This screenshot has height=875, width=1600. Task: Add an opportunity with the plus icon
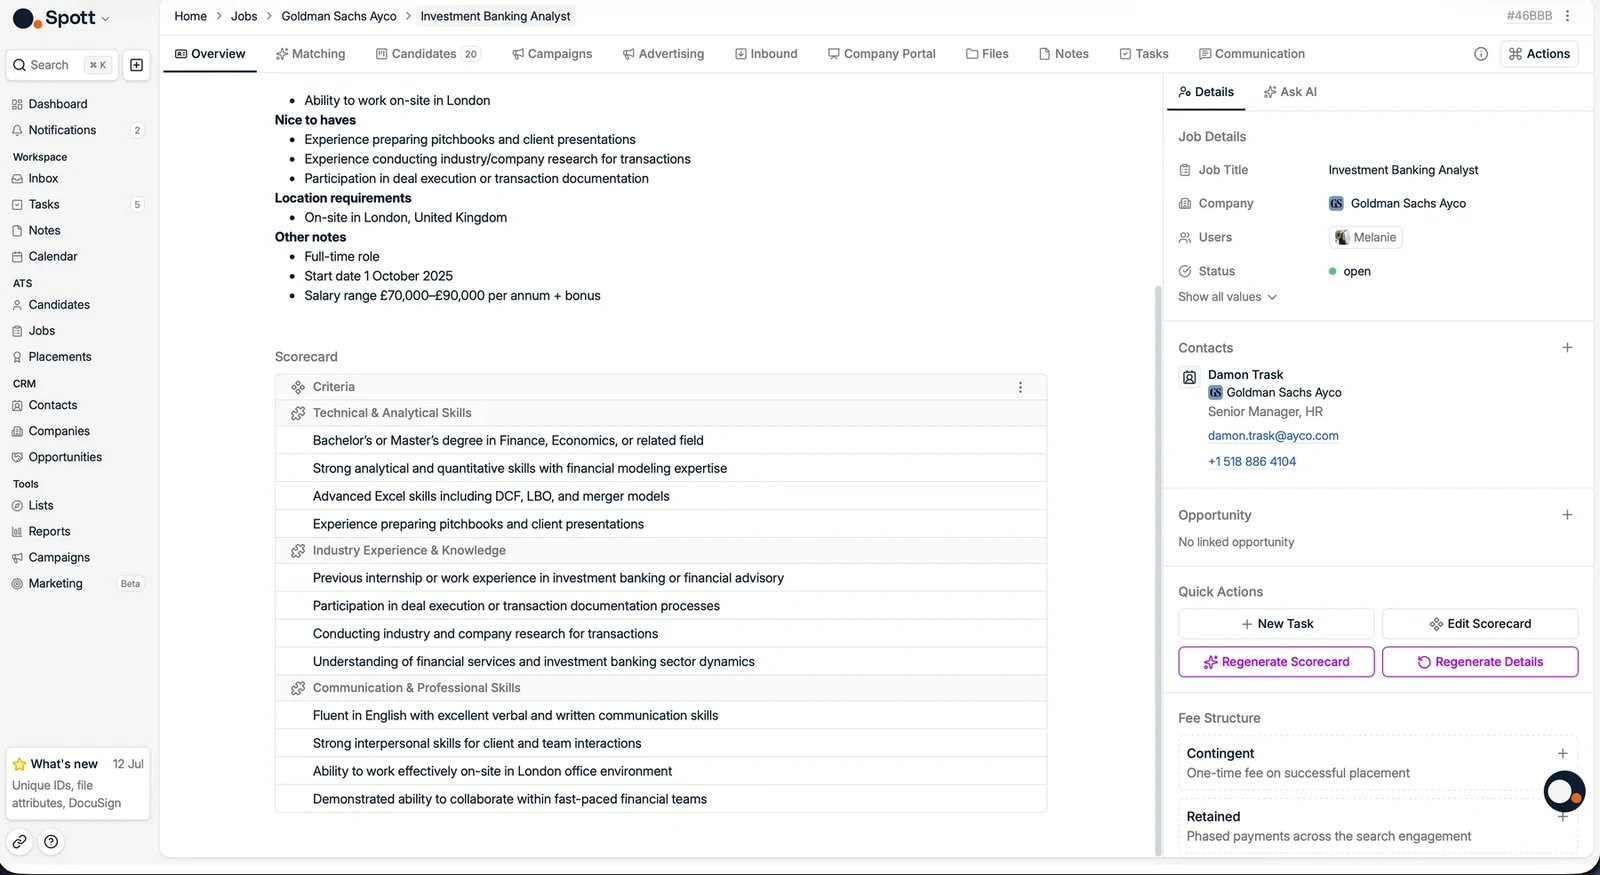(1567, 515)
